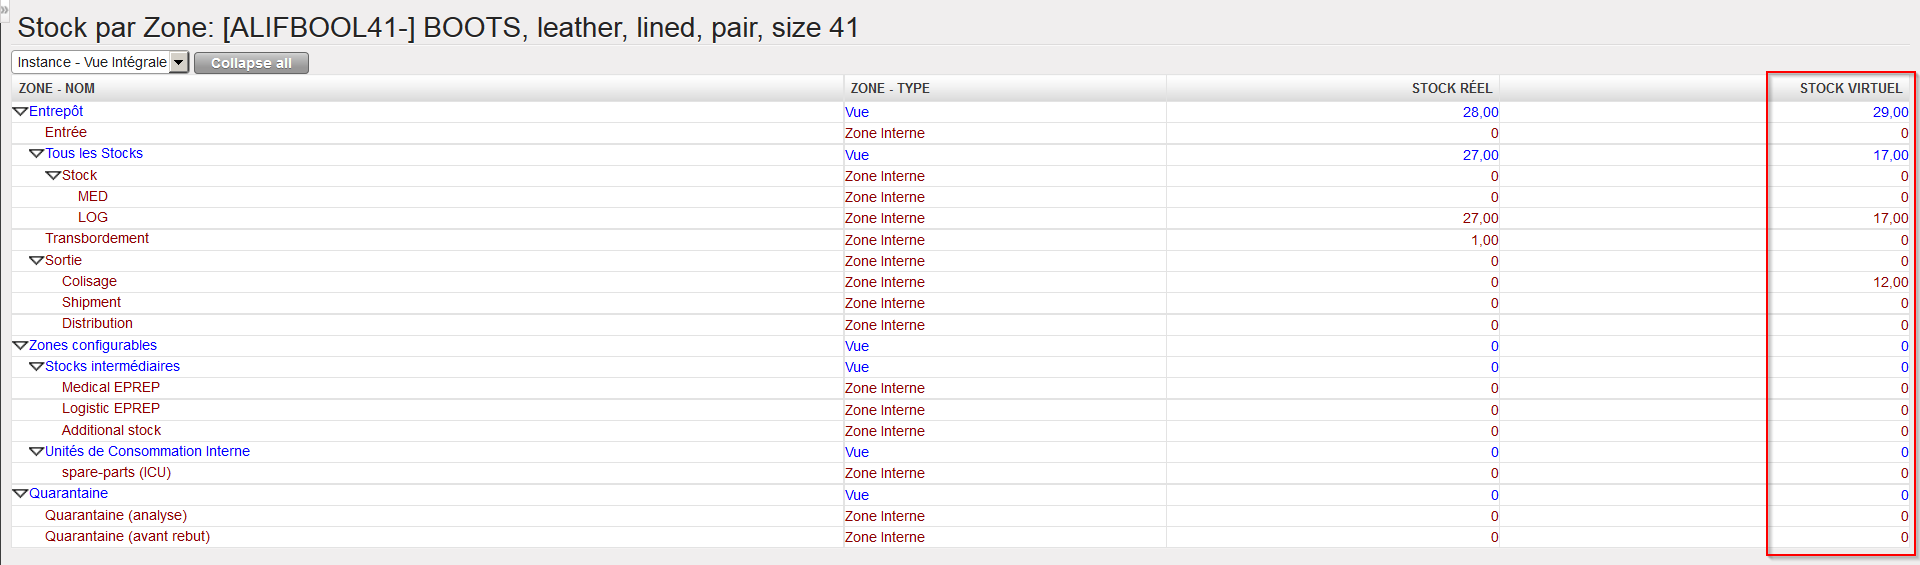Select the Colisage zone entry
Image resolution: width=1920 pixels, height=565 pixels.
tap(89, 282)
